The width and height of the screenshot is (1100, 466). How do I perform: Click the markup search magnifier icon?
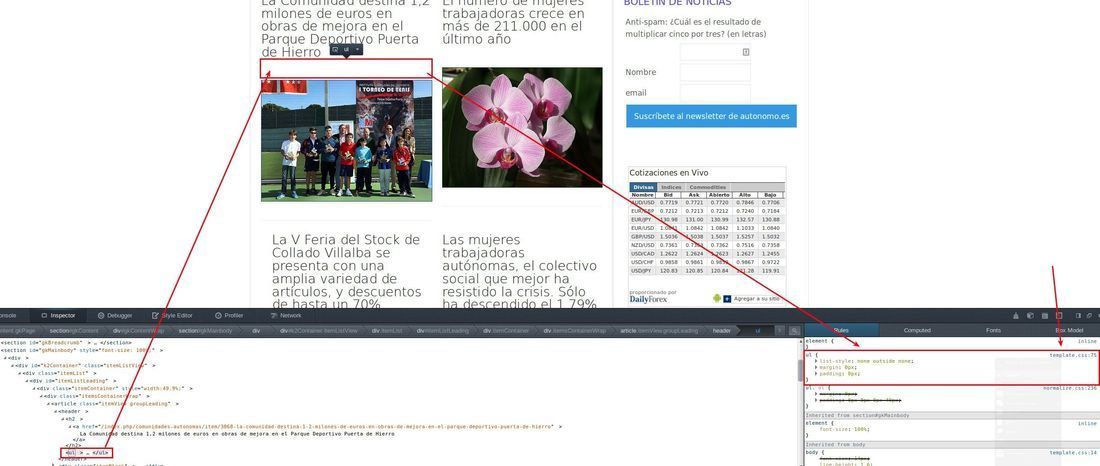tap(794, 331)
